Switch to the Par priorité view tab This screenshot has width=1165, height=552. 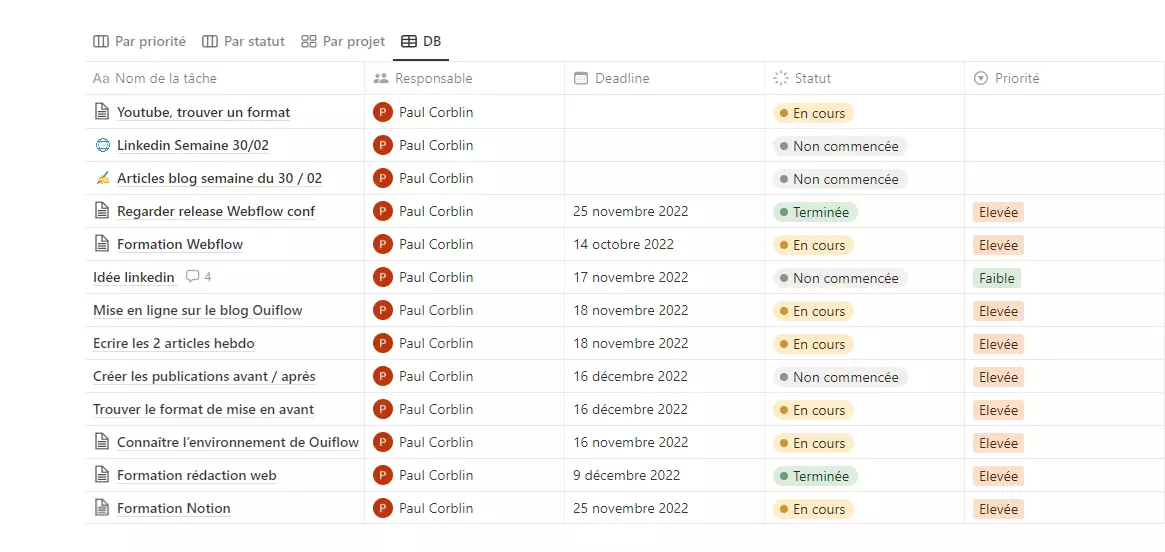click(x=139, y=42)
